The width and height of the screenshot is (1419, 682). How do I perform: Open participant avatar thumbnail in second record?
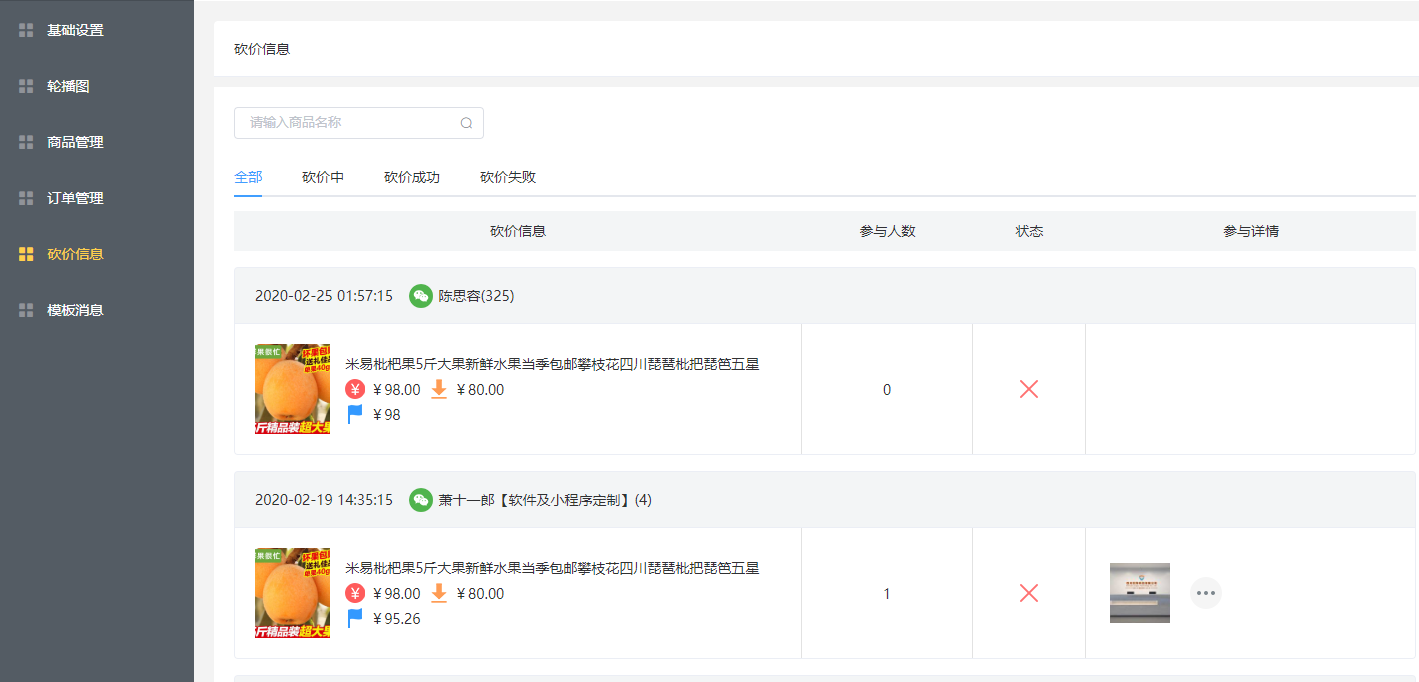[x=1140, y=593]
